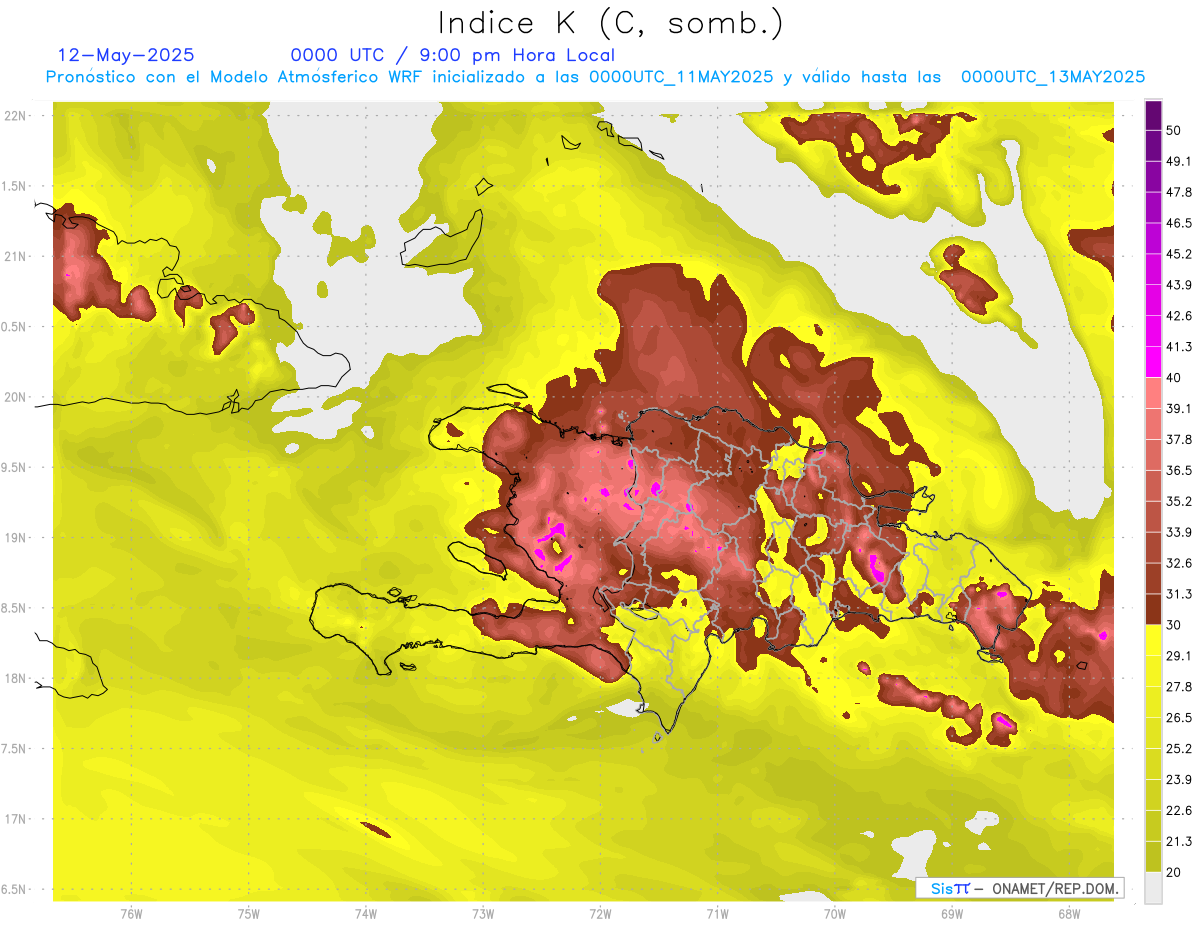Image resolution: width=1200 pixels, height=927 pixels.
Task: Click the '46.5' colour scale value
Action: click(x=1179, y=223)
